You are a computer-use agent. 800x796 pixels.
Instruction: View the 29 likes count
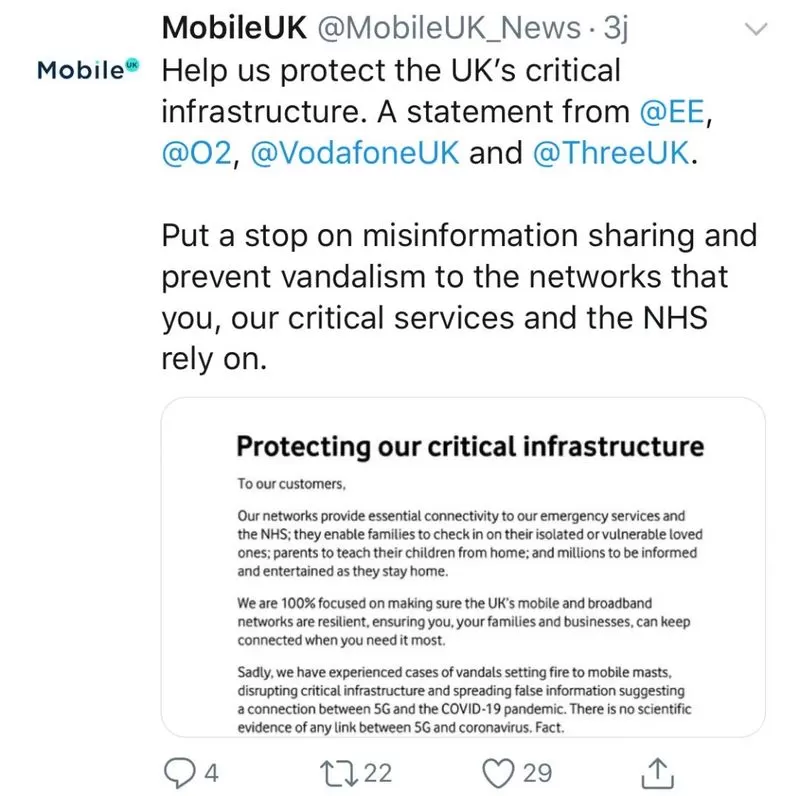pyautogui.click(x=537, y=773)
